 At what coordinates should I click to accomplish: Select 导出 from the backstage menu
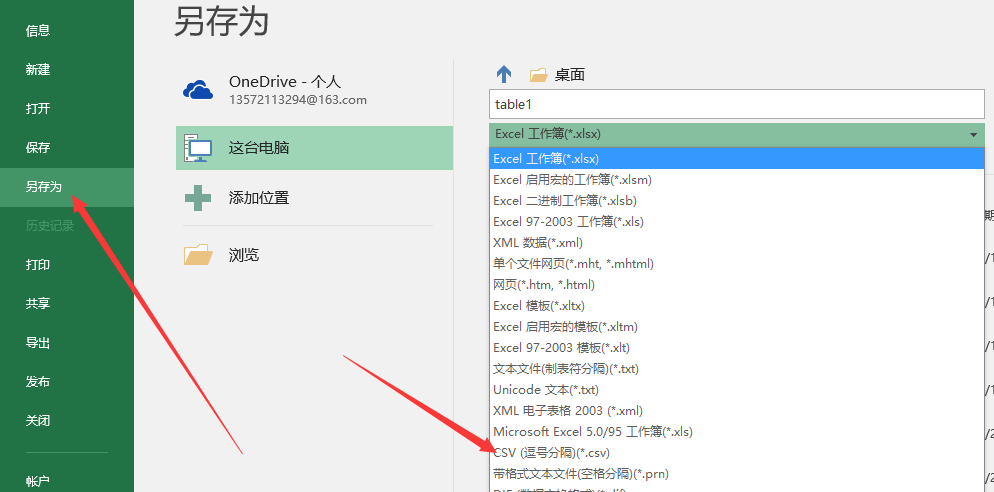click(38, 343)
